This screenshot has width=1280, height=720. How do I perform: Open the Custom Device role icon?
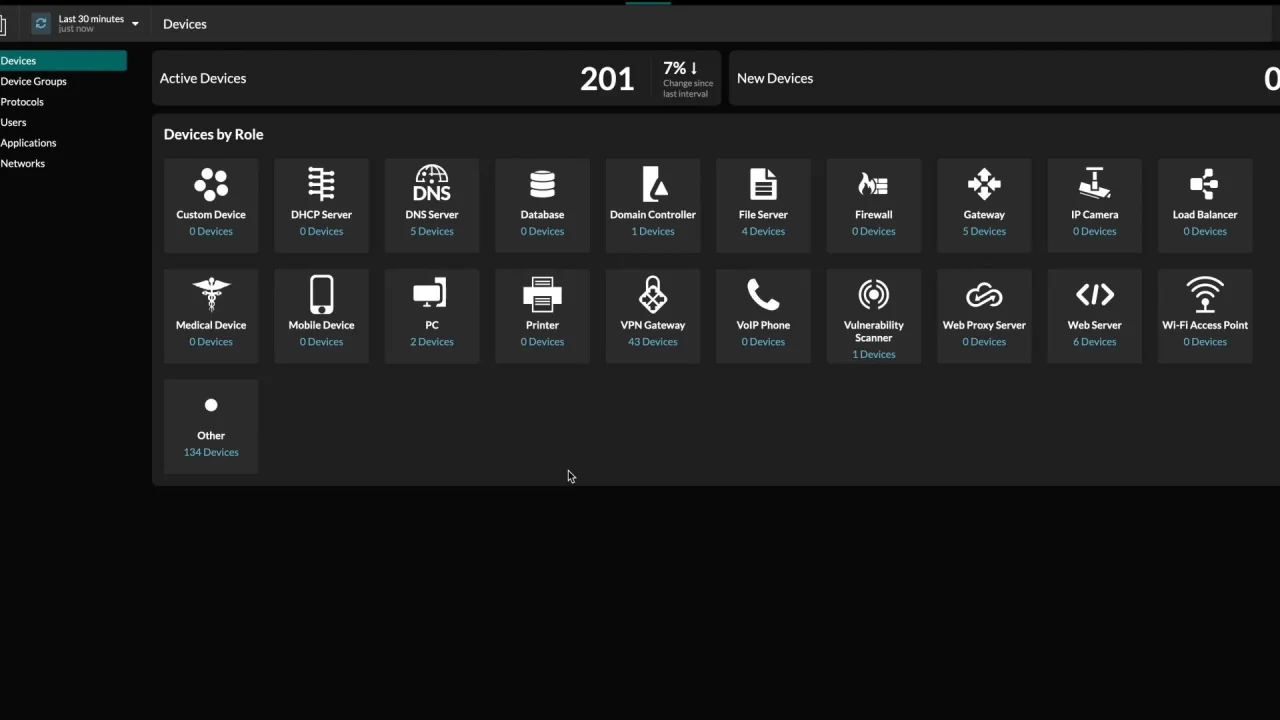pos(211,184)
